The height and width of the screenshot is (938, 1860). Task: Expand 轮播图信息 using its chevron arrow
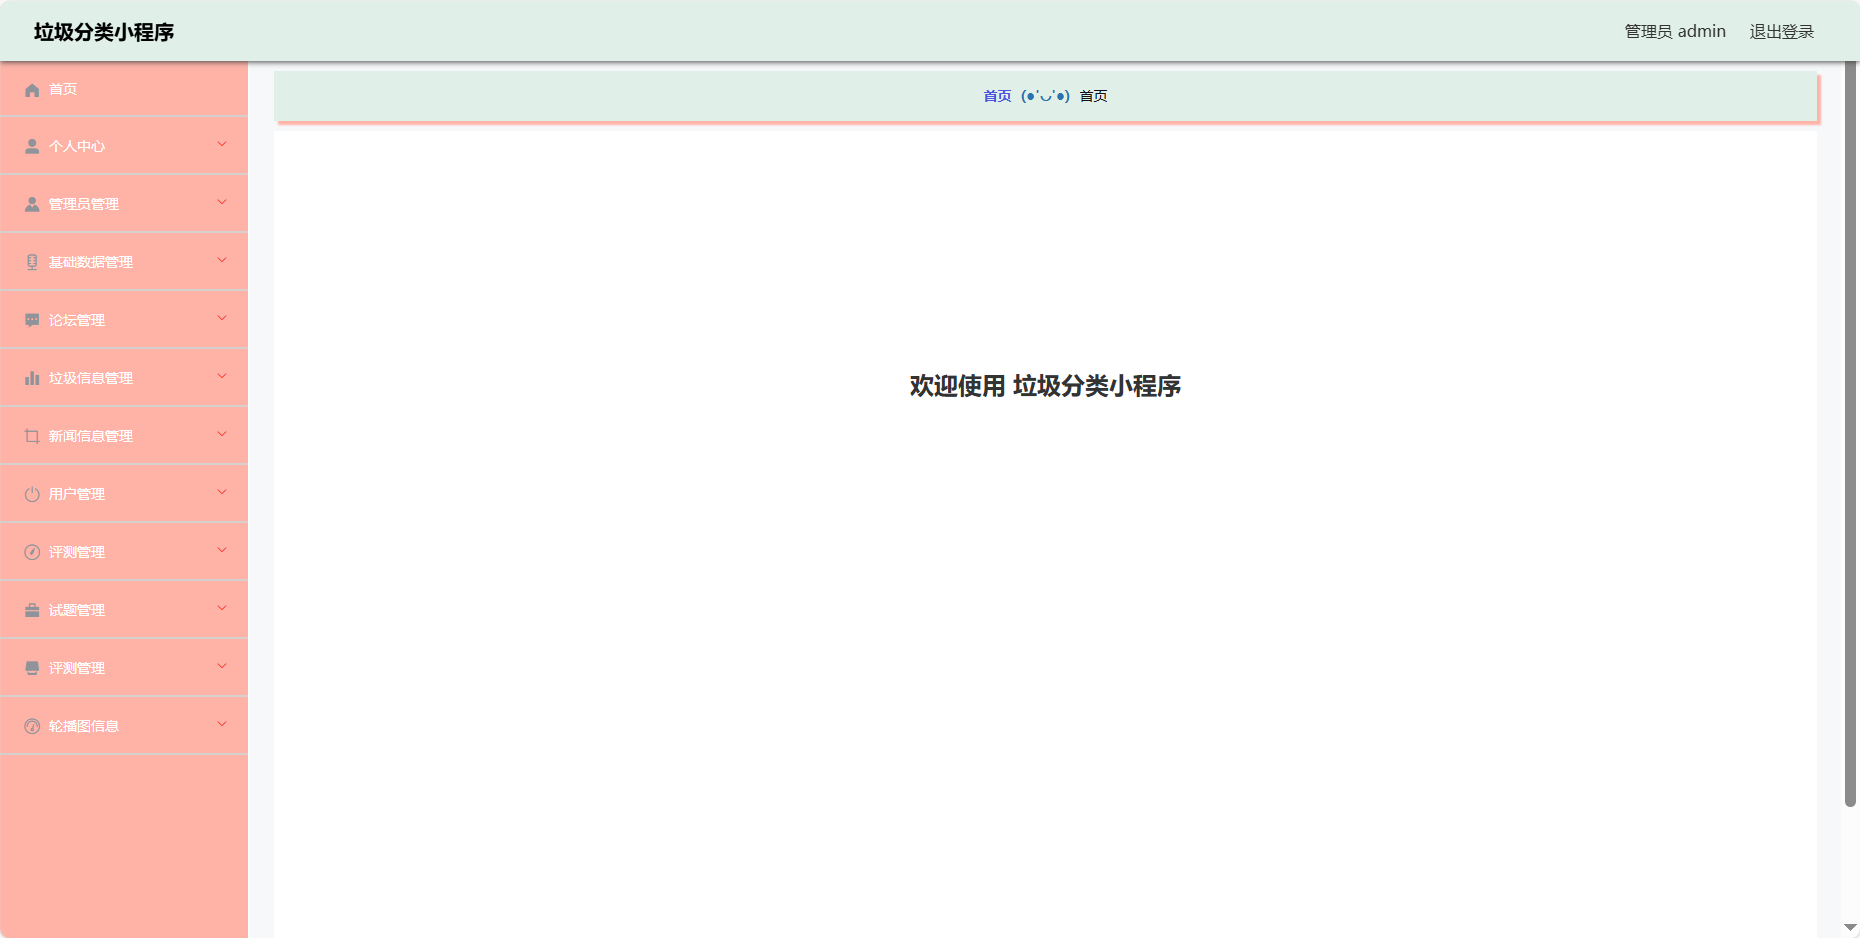click(x=222, y=724)
